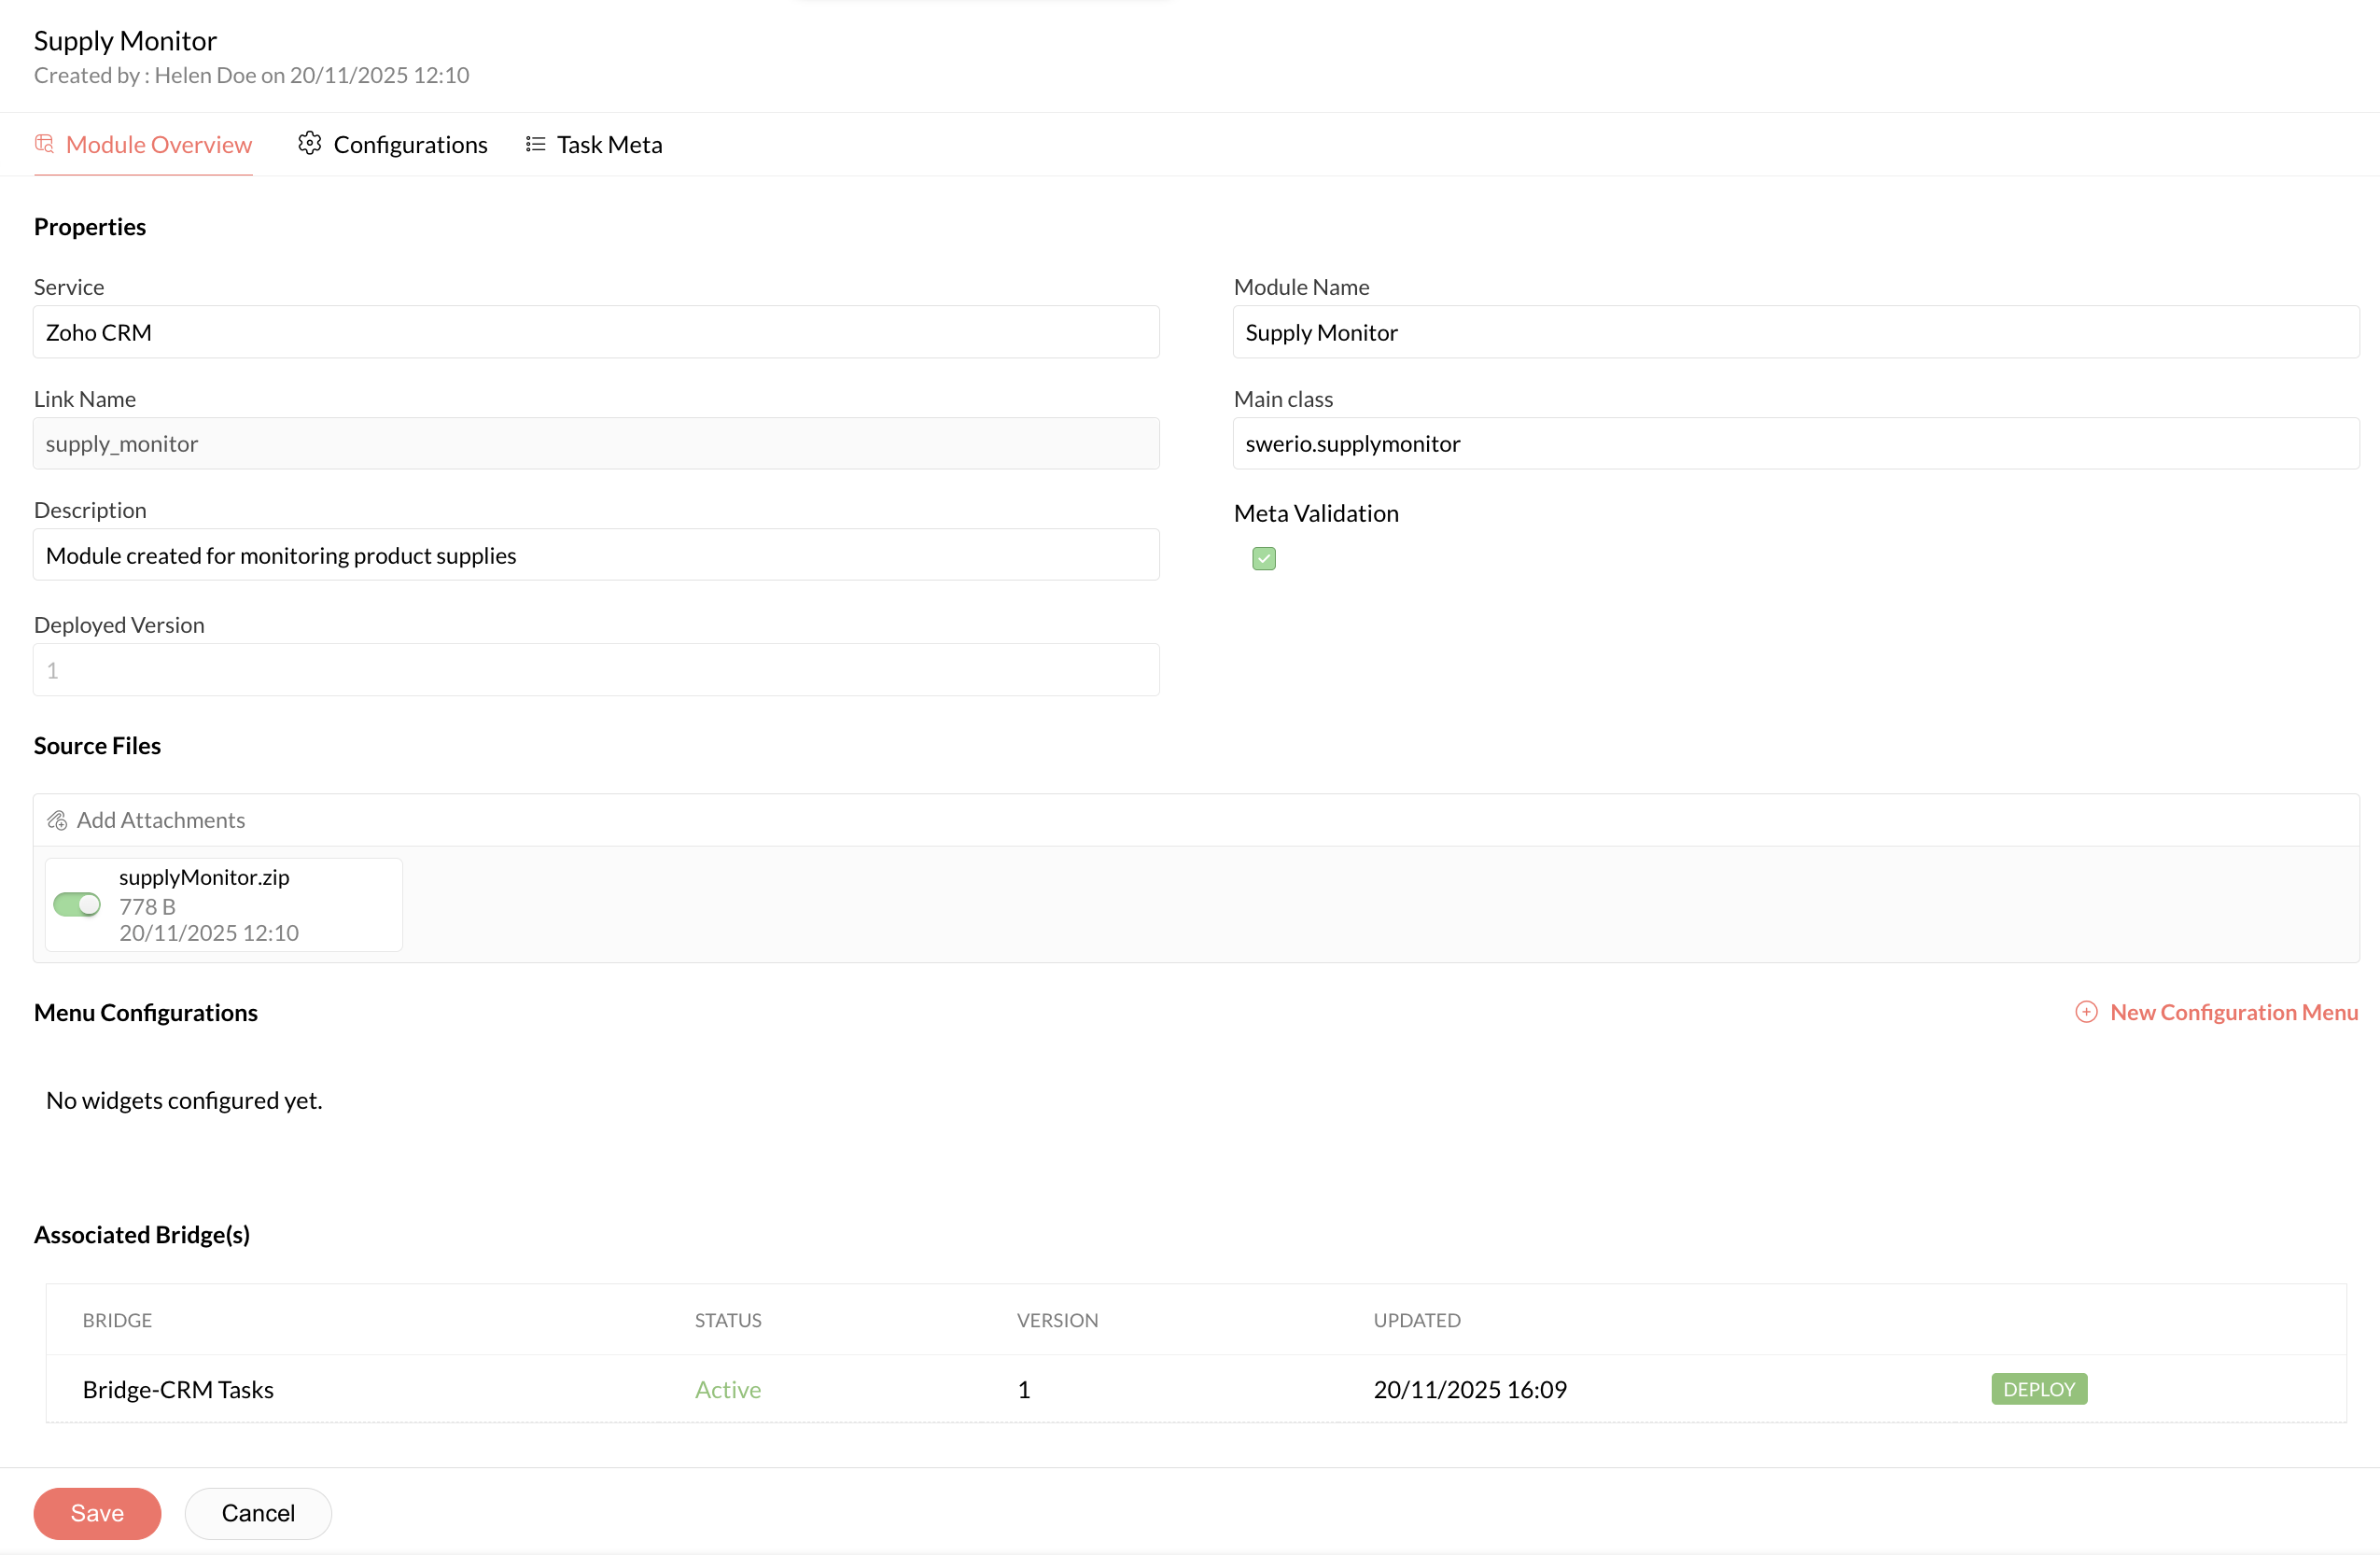Toggle off the supplyMonitor.zip switch
Screen dimensions: 2380x1555
click(77, 905)
